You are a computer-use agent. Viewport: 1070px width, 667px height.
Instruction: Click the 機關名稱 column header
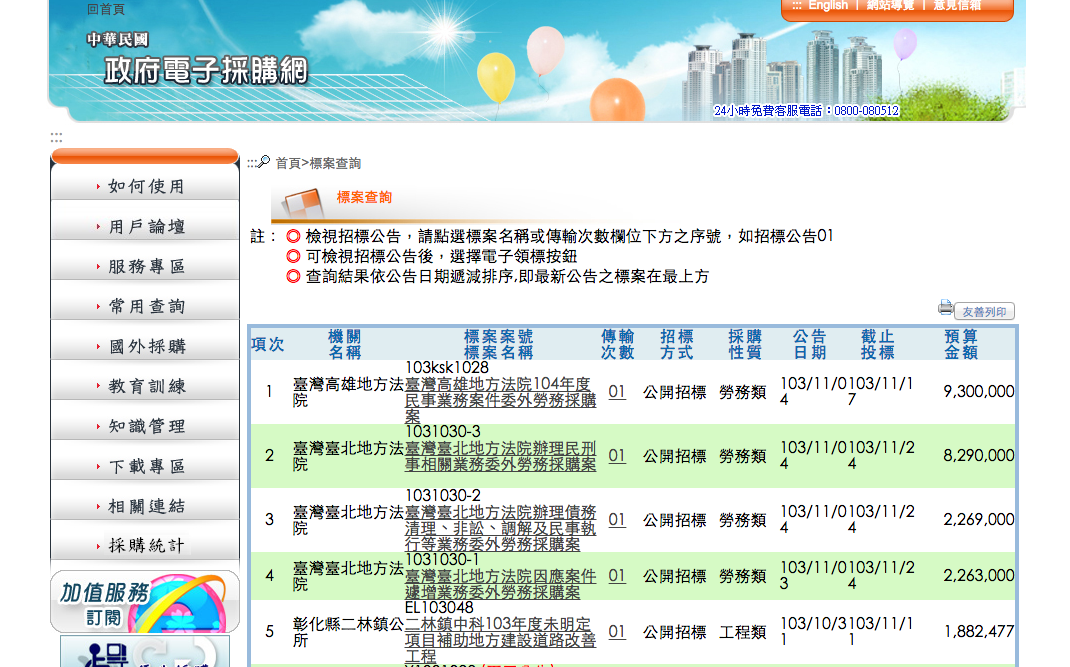[345, 344]
